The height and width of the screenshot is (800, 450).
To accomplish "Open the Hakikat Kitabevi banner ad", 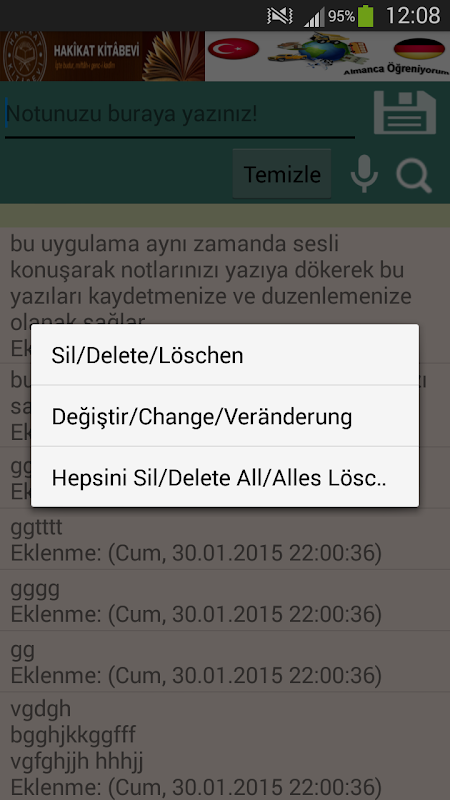I will [103, 56].
